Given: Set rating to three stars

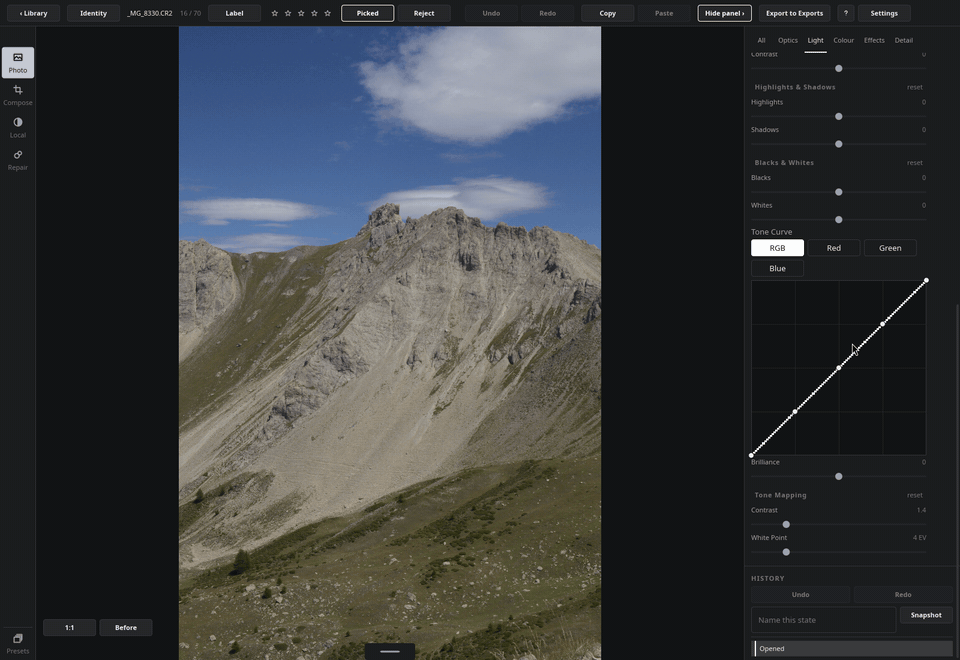Looking at the screenshot, I should [301, 13].
